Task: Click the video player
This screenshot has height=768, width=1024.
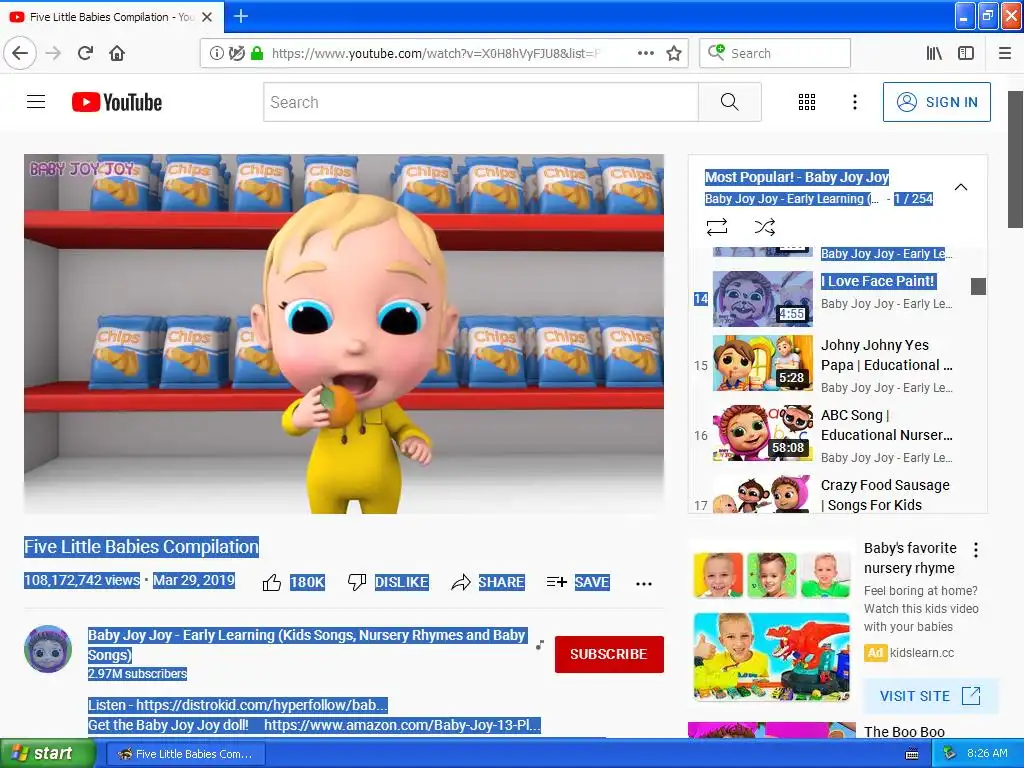Action: tap(344, 334)
